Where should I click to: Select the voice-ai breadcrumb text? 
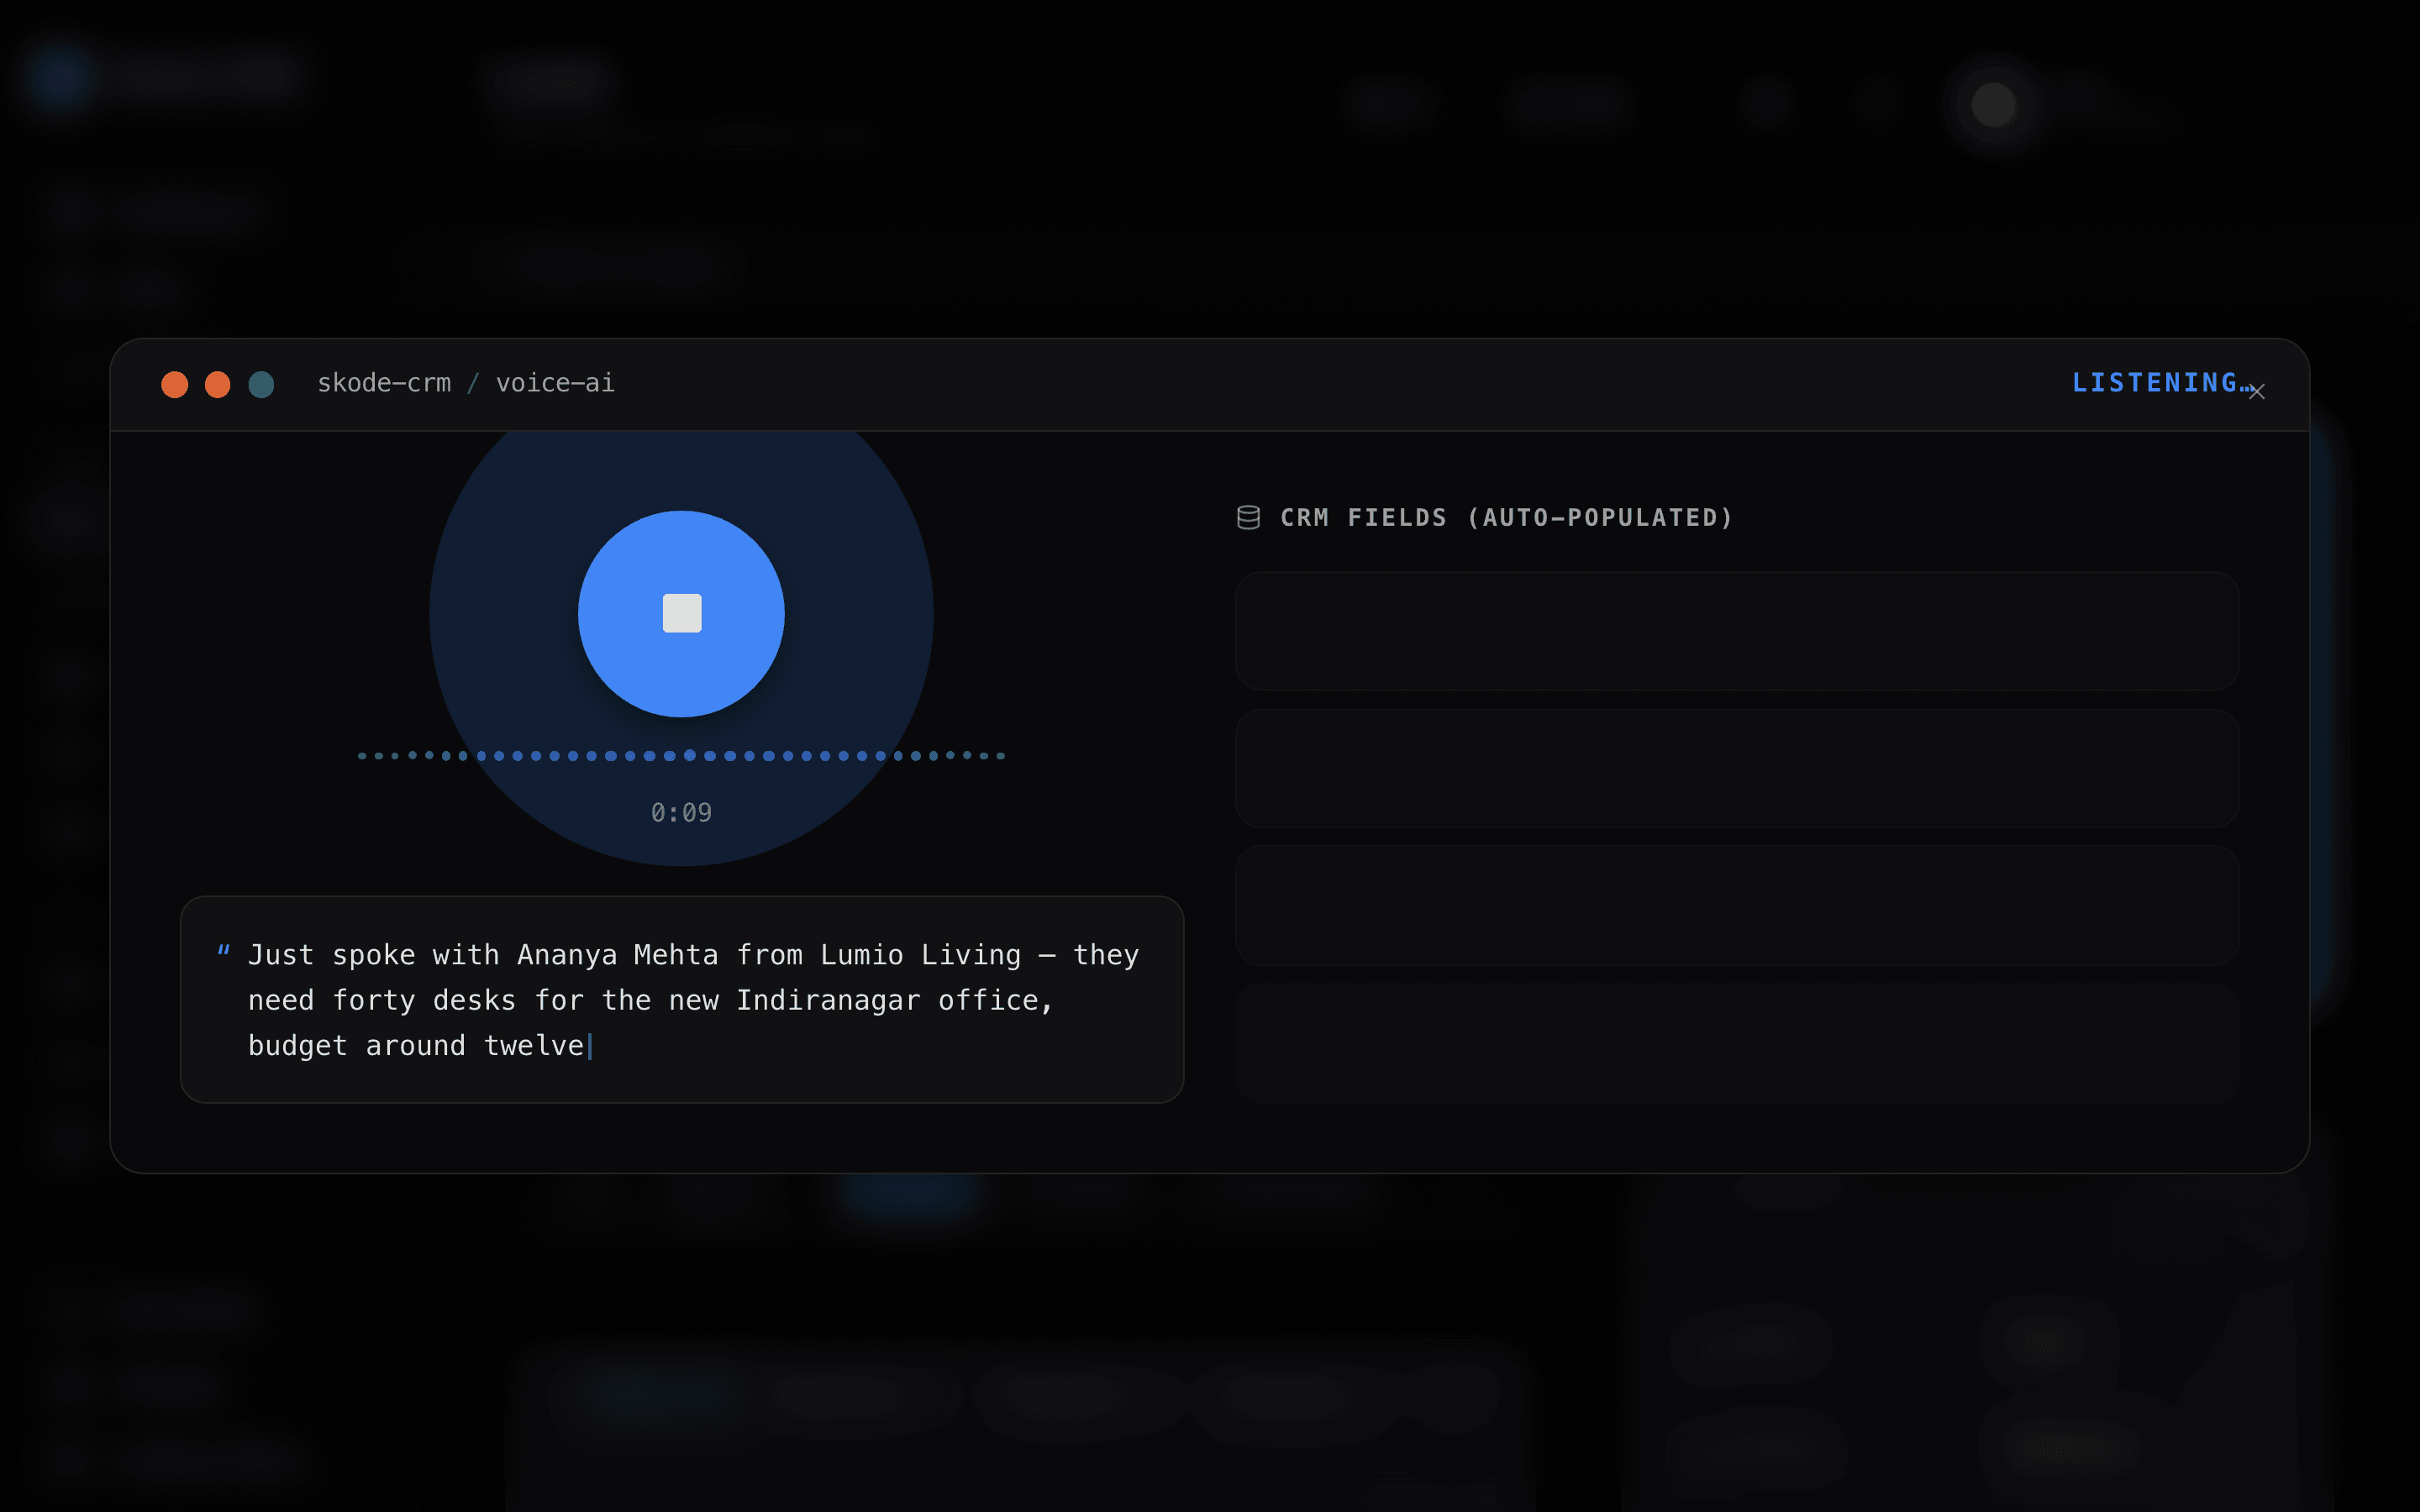click(x=555, y=383)
